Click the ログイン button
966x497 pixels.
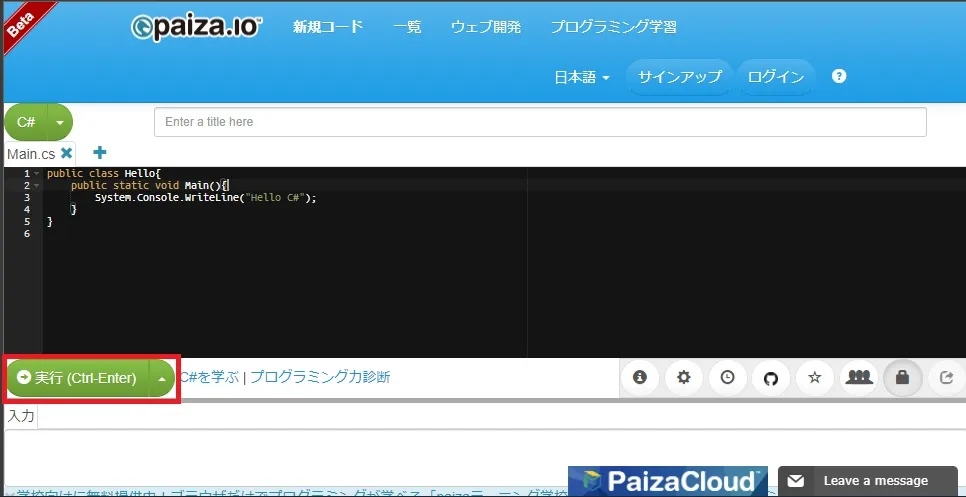point(776,77)
